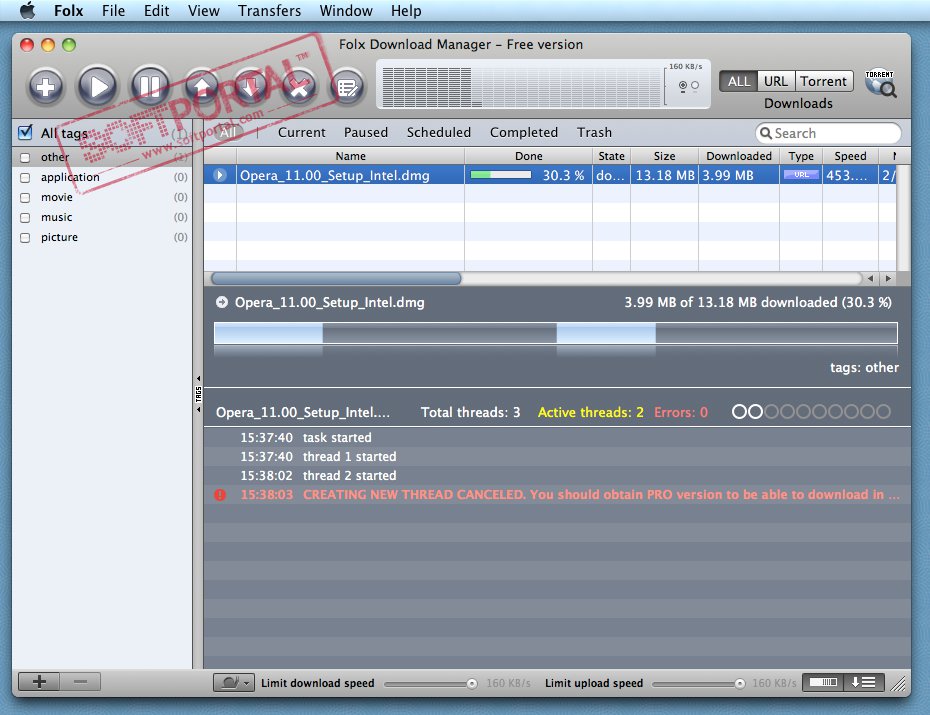
Task: Pause the download using toolbar Pause button
Action: 149,87
